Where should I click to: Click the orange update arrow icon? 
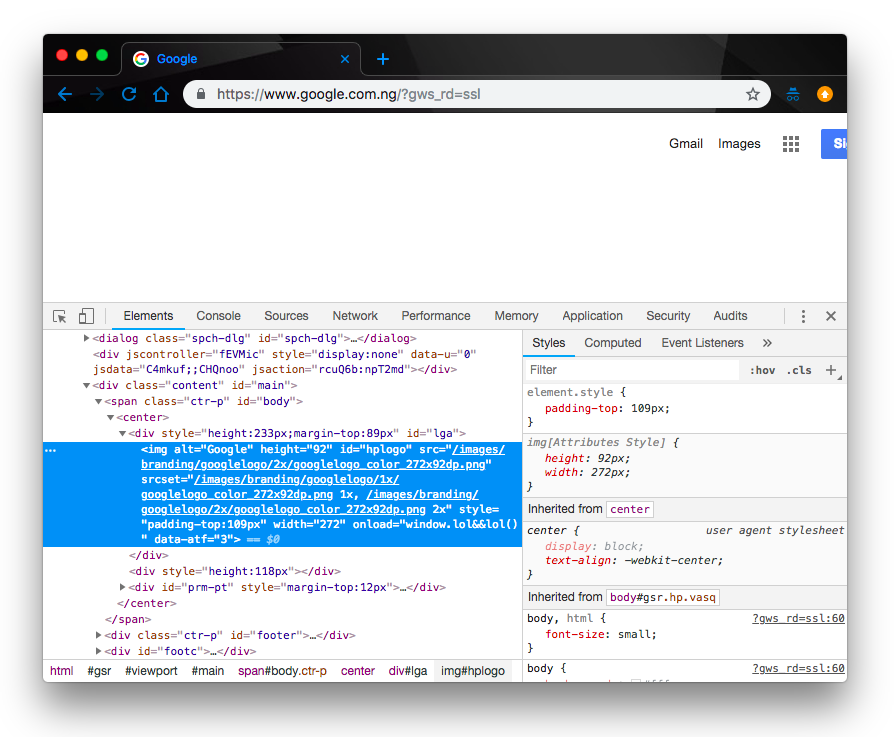(824, 94)
